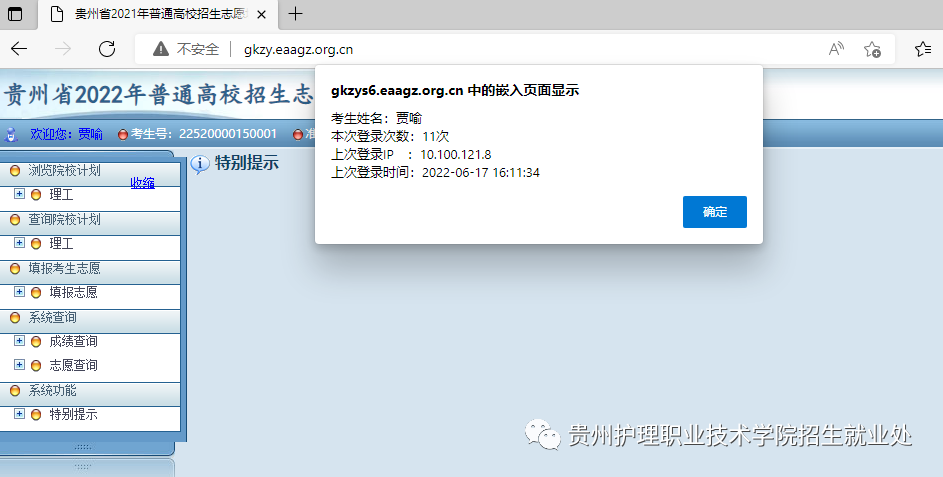Click orange bullet beside 填报志愿
Screen dimensions: 943x477
point(36,292)
